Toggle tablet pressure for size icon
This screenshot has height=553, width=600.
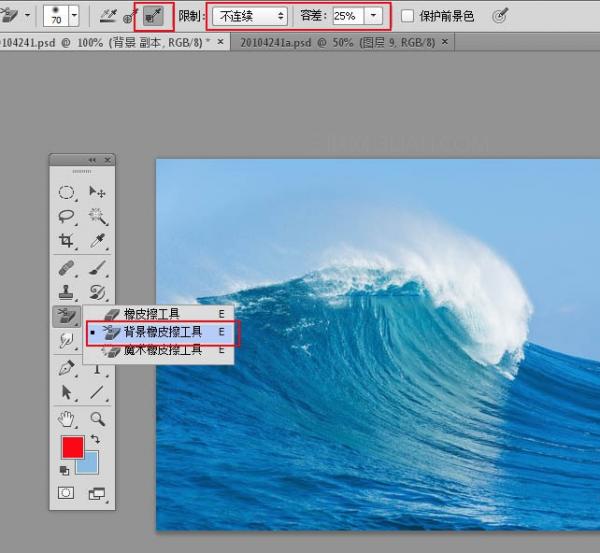(x=500, y=16)
